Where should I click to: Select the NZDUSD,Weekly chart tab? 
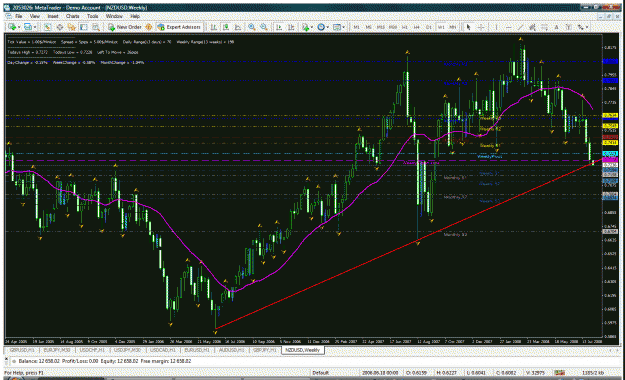coord(303,350)
